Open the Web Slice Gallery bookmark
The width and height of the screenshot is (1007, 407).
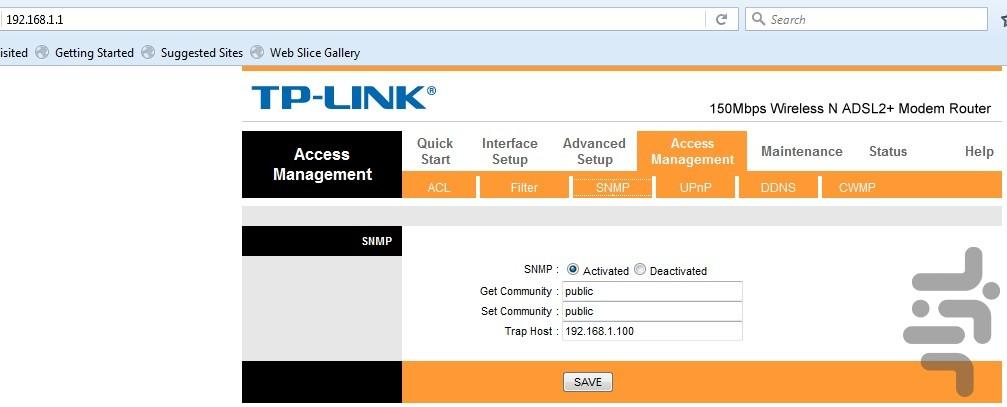point(314,53)
